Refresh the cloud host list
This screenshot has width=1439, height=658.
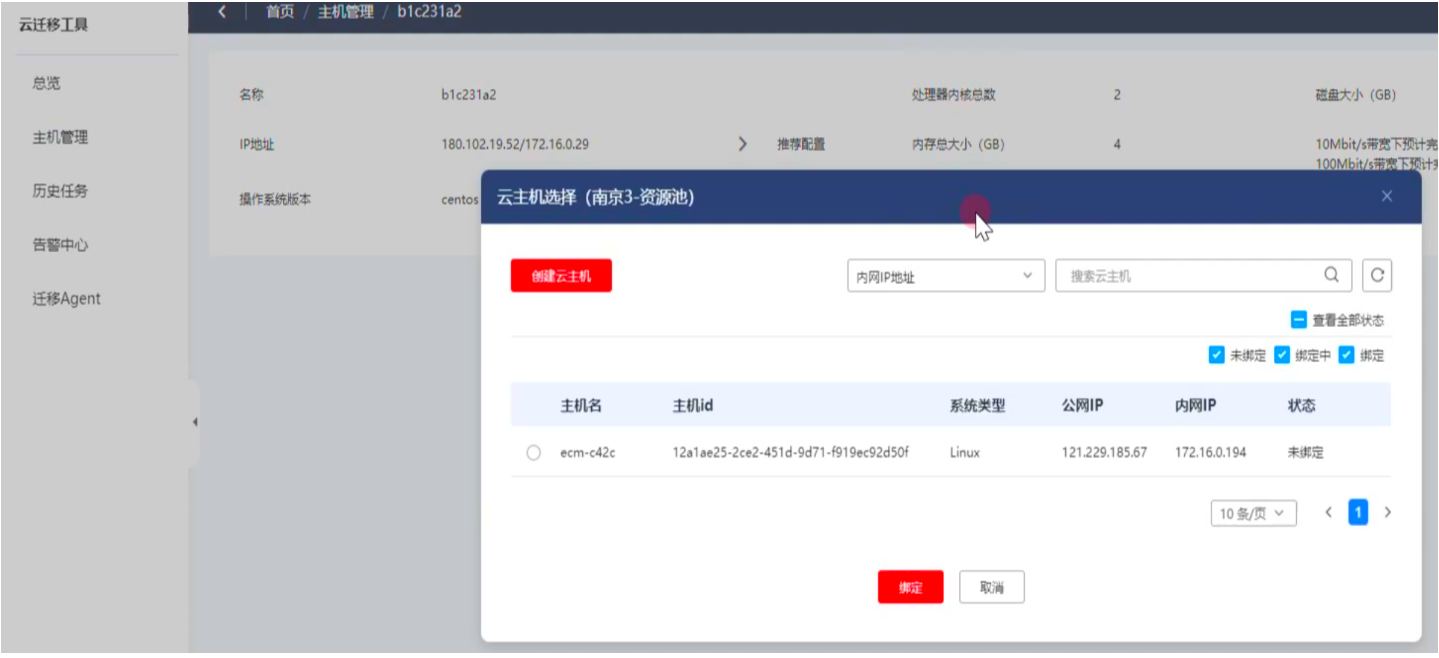pos(1377,275)
